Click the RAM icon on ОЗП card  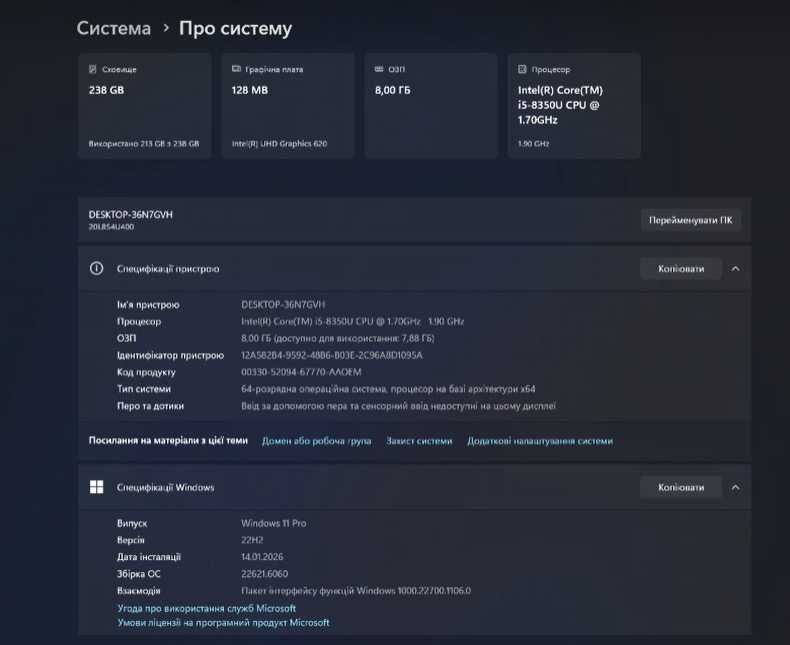coord(379,69)
